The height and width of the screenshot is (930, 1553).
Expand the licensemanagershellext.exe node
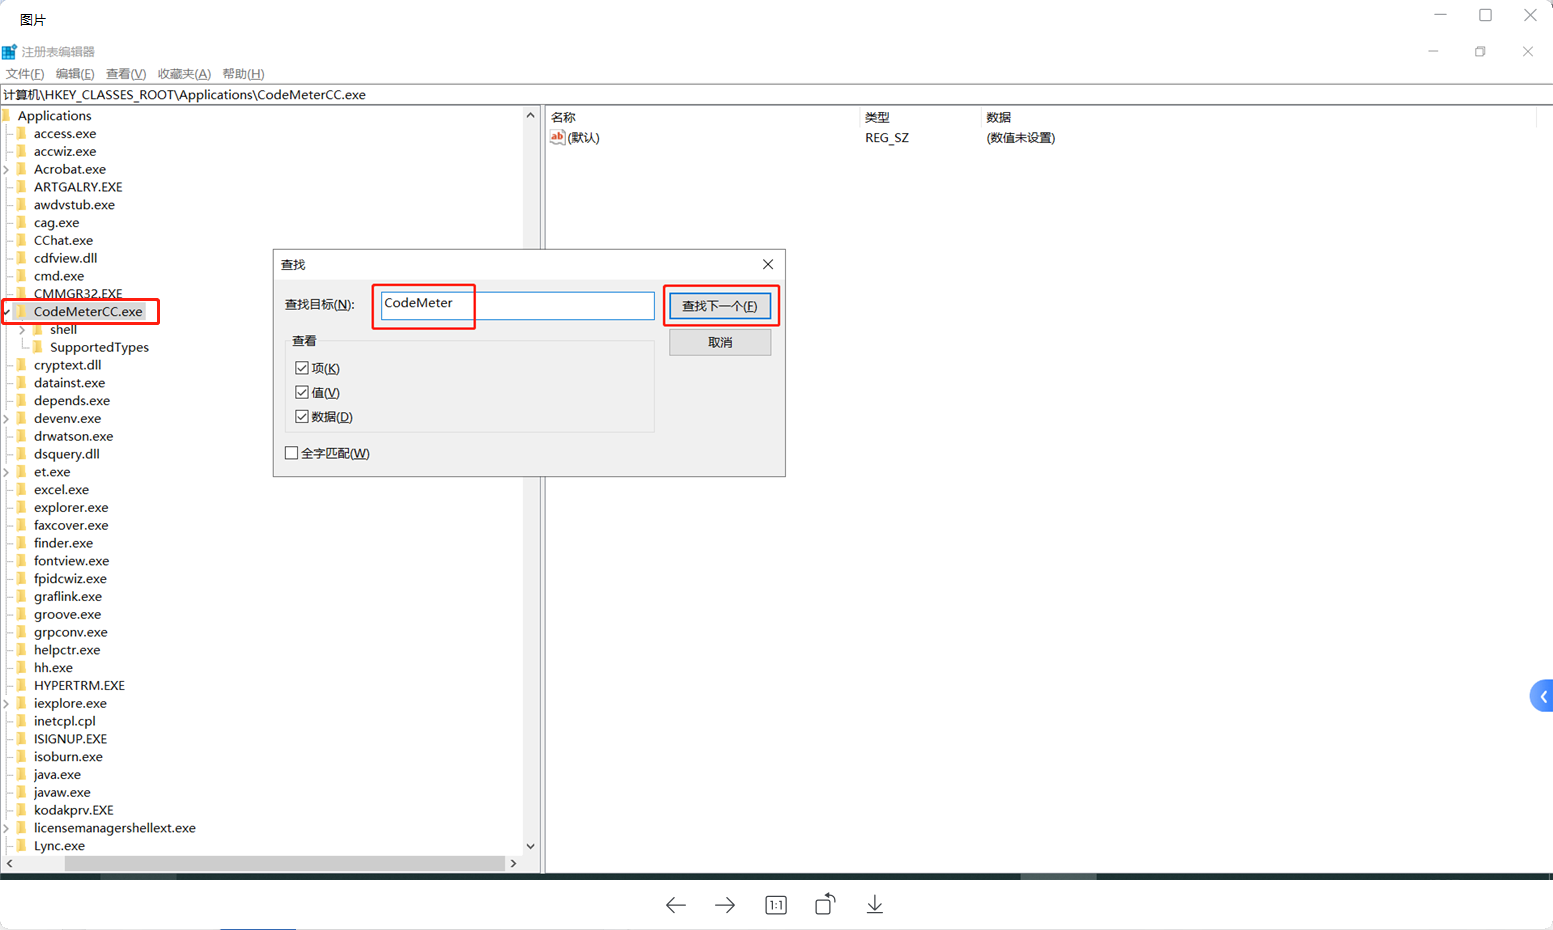point(7,828)
